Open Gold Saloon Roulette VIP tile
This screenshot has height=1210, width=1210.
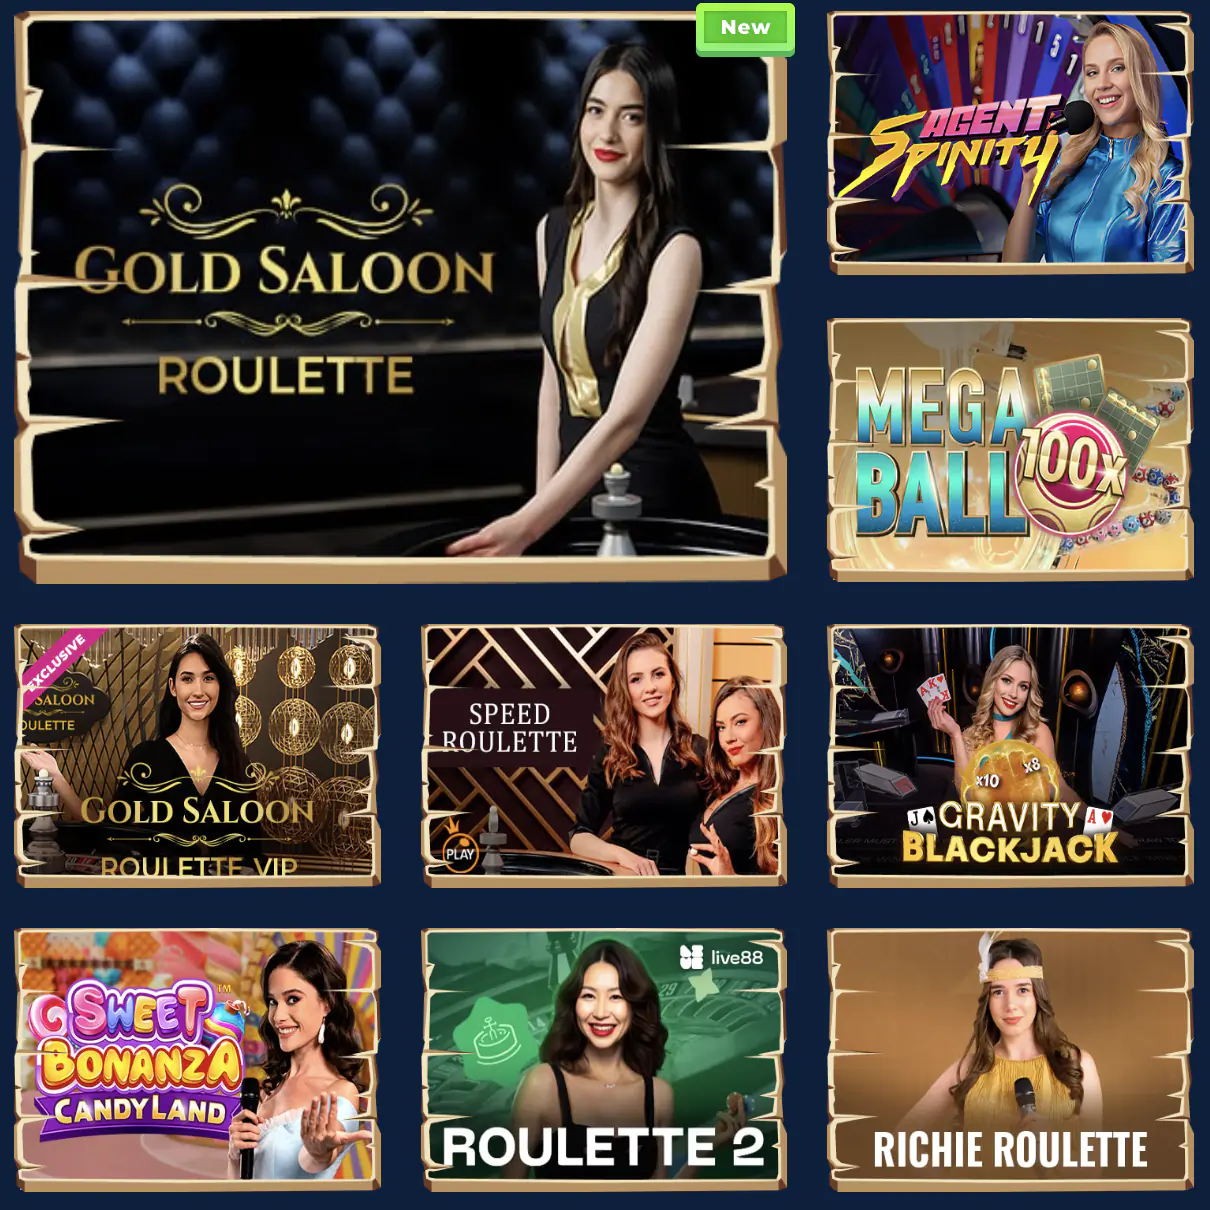coord(197,756)
